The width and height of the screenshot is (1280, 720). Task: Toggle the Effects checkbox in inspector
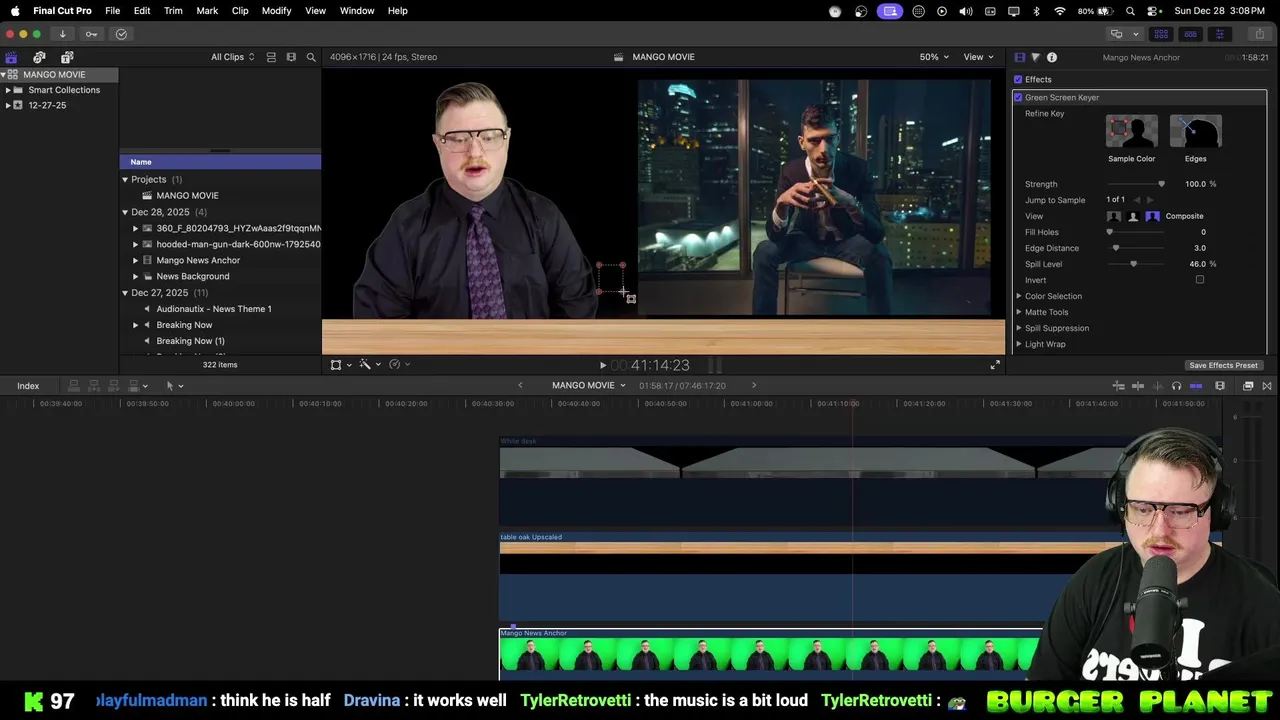pyautogui.click(x=1018, y=80)
